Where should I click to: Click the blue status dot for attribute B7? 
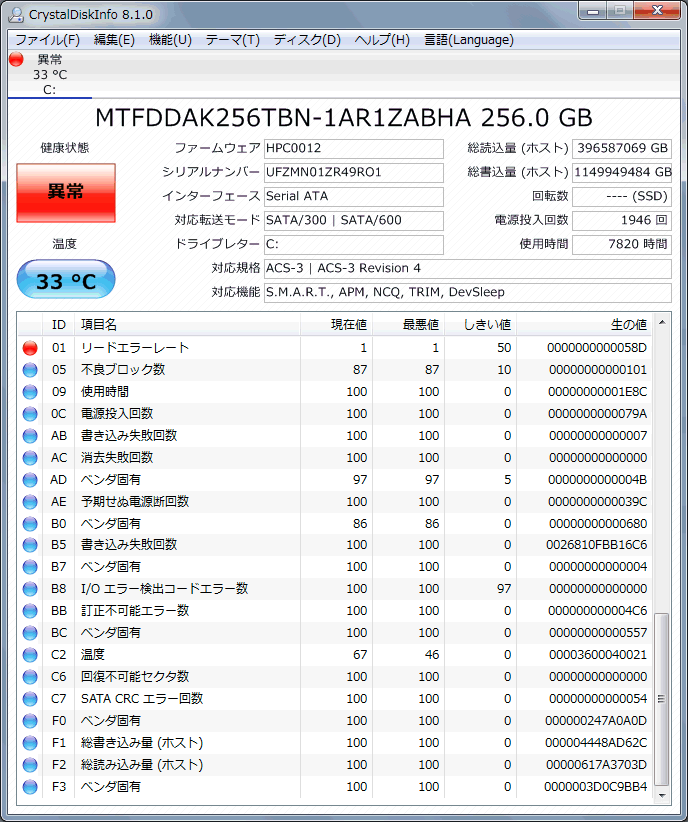click(x=30, y=567)
